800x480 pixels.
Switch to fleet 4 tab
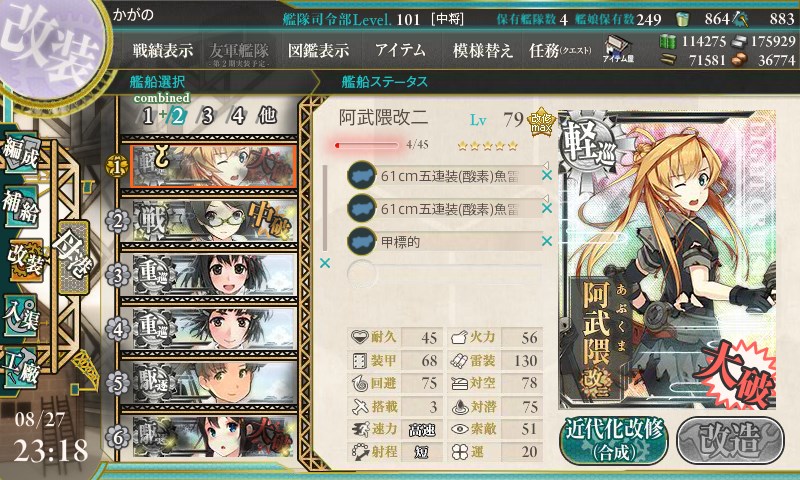(x=238, y=117)
